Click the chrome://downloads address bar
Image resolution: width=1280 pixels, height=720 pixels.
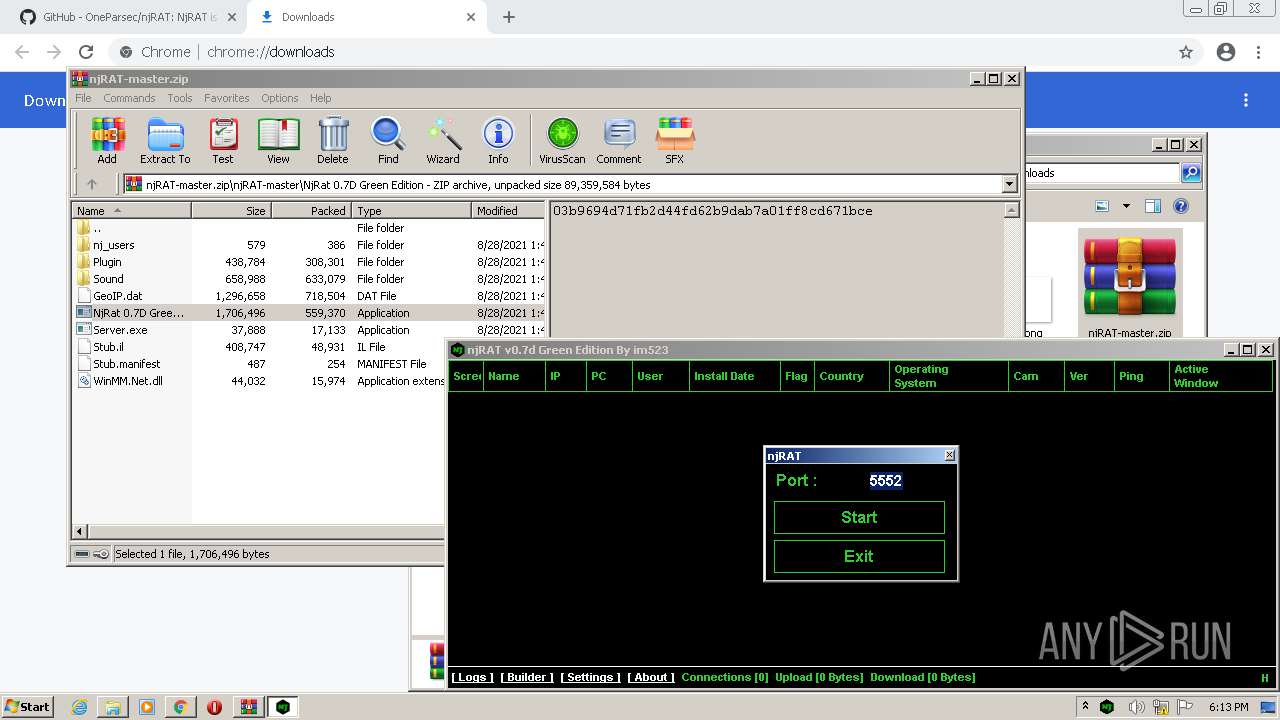coord(640,52)
